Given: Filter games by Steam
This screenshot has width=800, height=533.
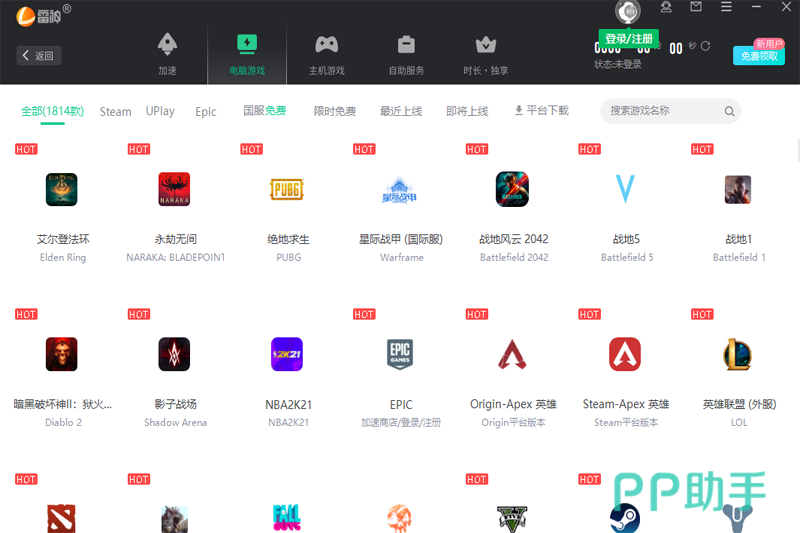Looking at the screenshot, I should point(115,111).
